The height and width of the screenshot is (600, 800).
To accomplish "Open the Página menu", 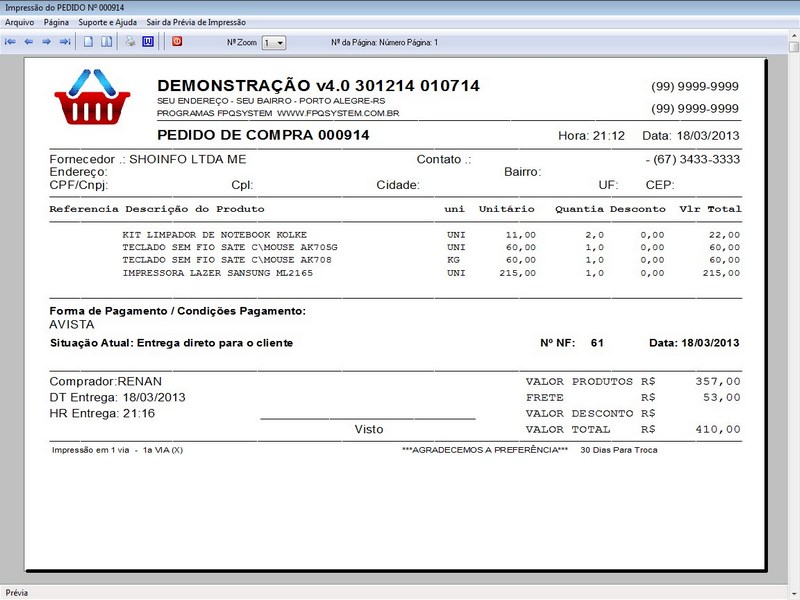I will 56,22.
